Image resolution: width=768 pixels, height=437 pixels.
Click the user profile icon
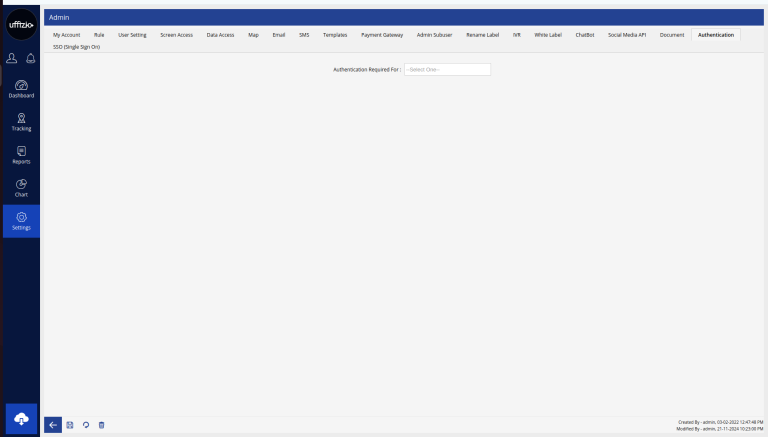12,57
